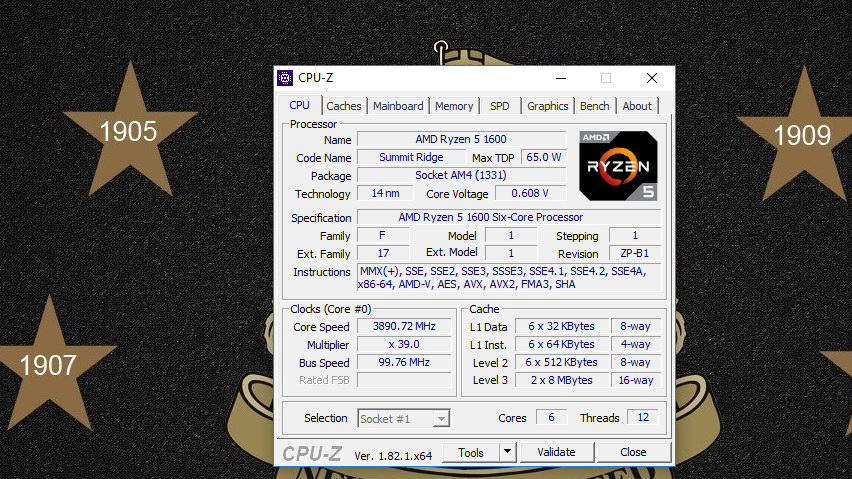Click the Bus Speed value 99.76 MHz
This screenshot has height=479, width=852.
coord(404,362)
